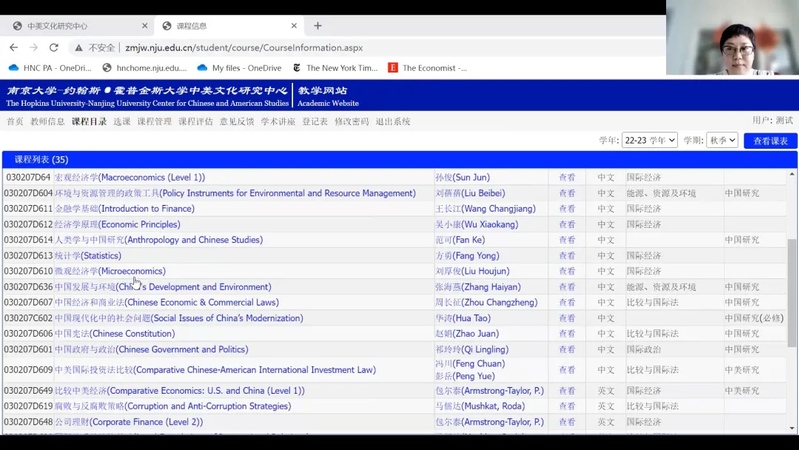Open the Introduction to Finance course link
799x450 pixels.
124,208
